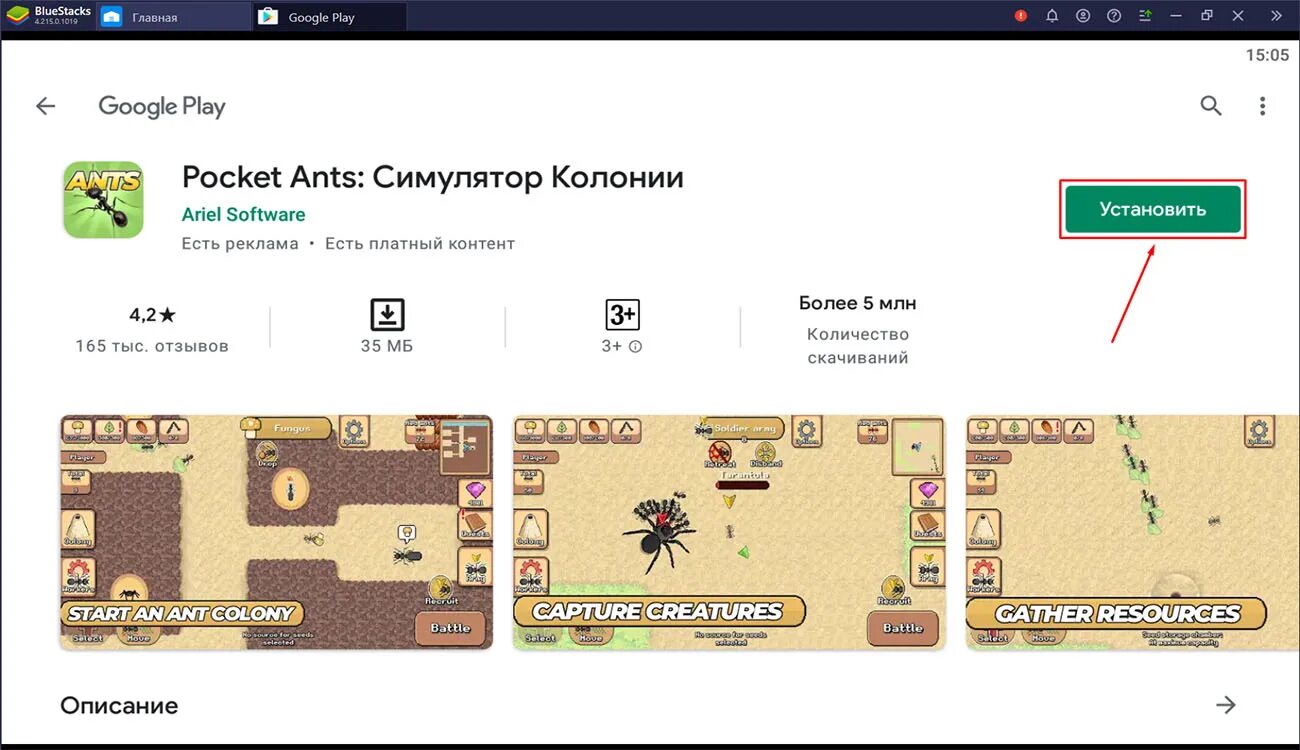1300x750 pixels.
Task: Click the Есть платный контент label
Action: coord(420,244)
